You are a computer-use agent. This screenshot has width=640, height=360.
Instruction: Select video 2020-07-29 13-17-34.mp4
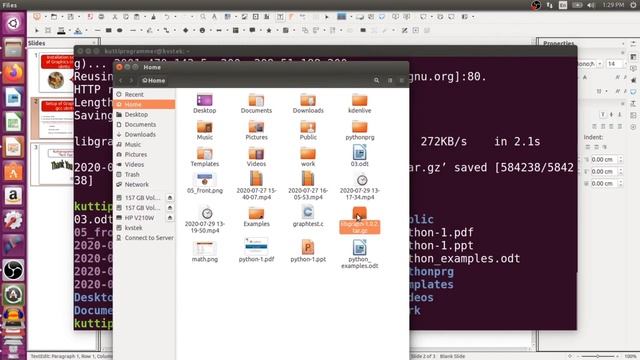360,187
